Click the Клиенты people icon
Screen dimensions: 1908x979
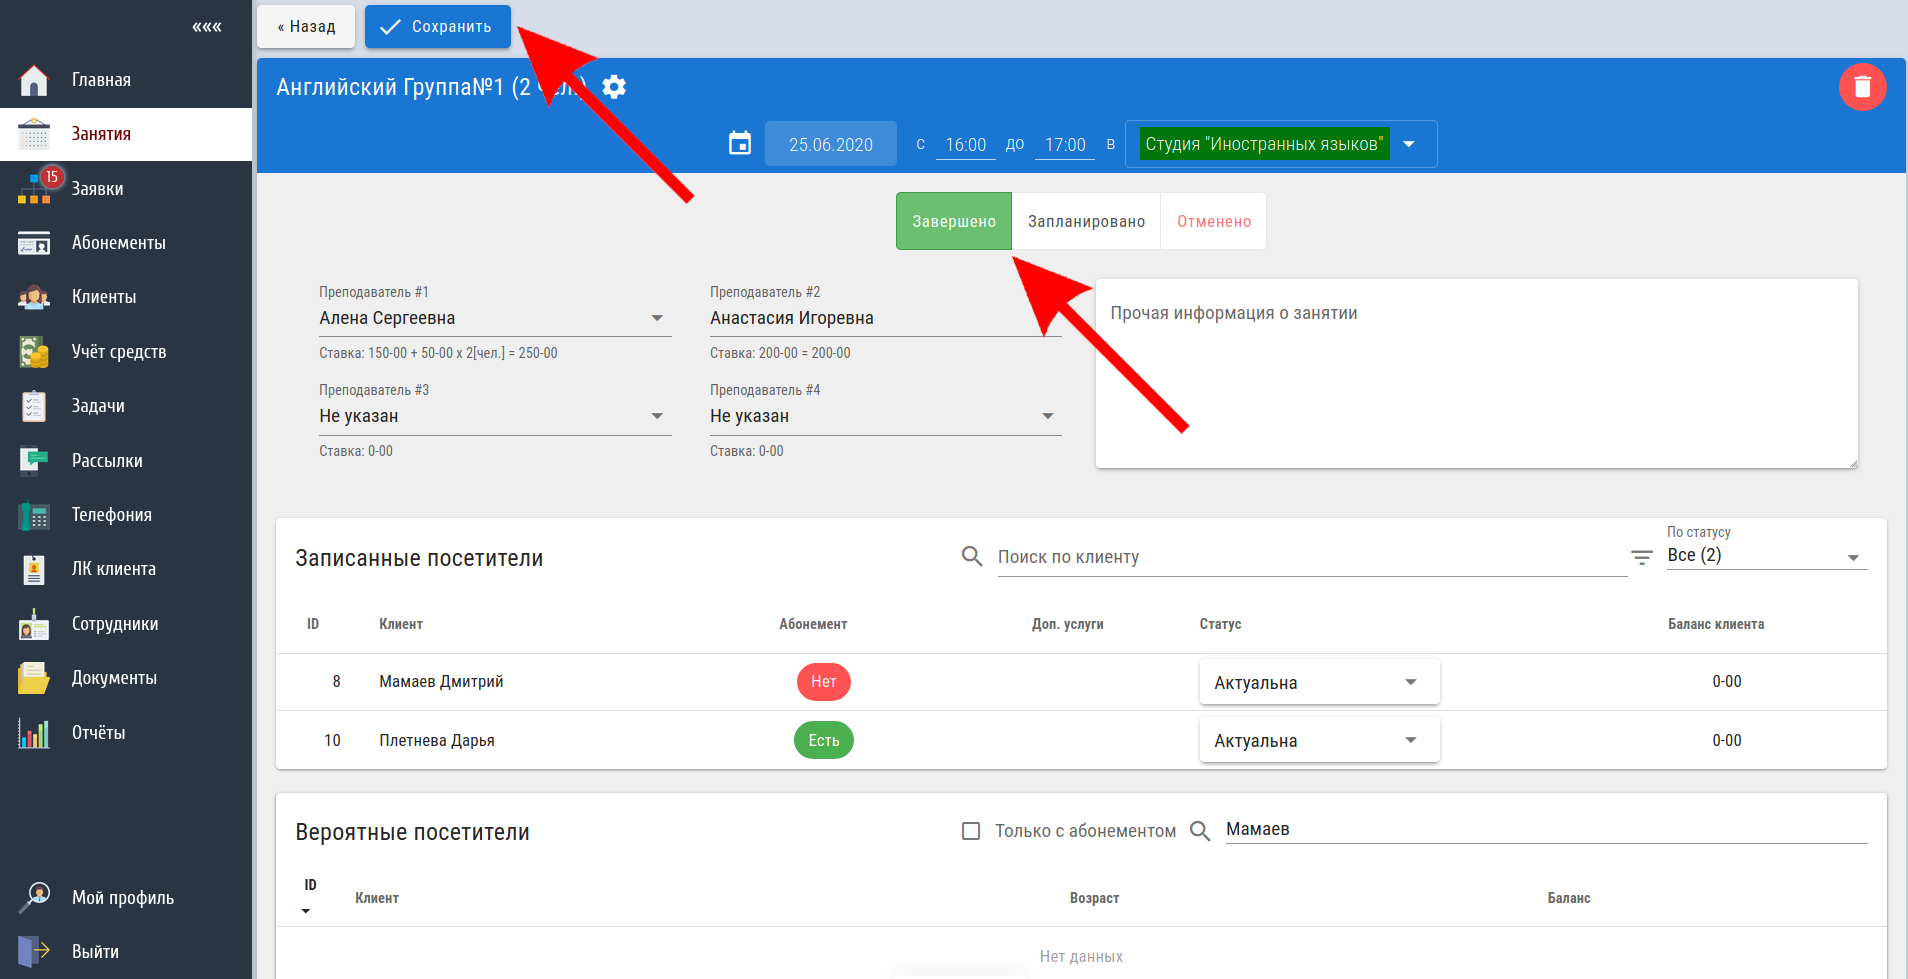click(x=34, y=297)
